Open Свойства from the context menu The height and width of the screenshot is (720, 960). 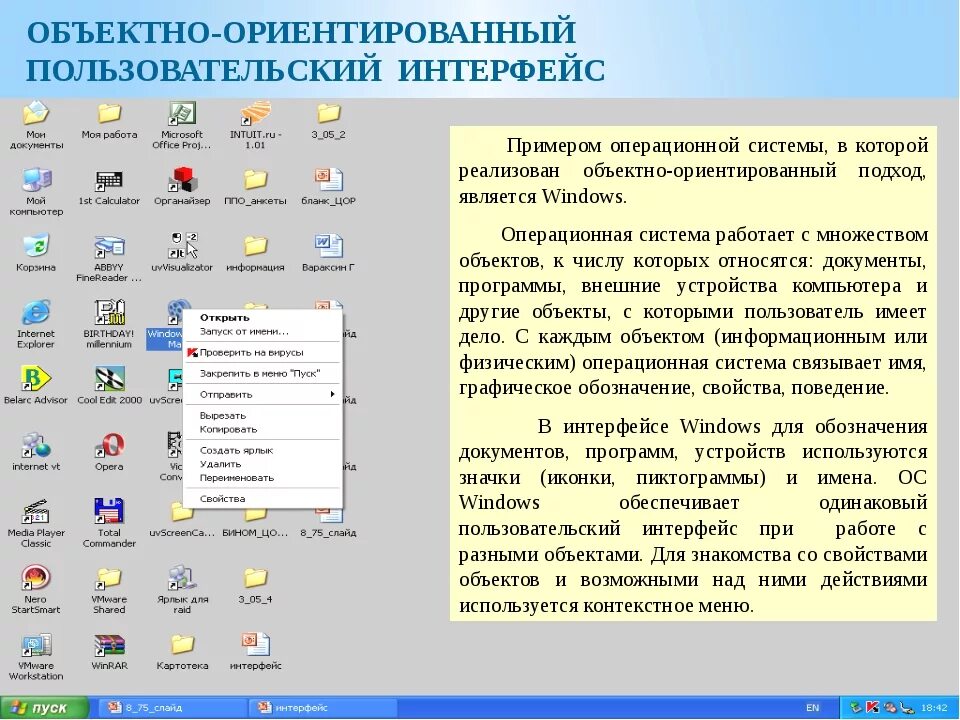pyautogui.click(x=262, y=499)
